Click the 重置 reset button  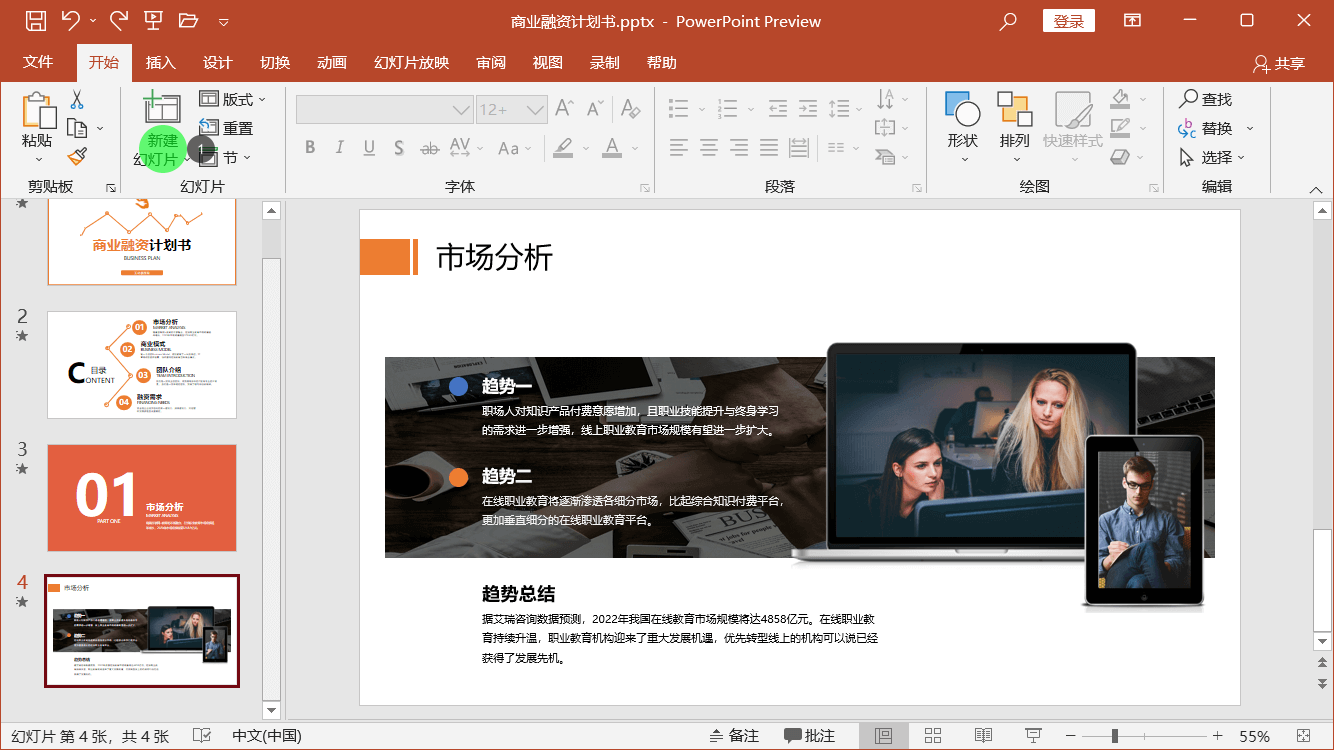pyautogui.click(x=227, y=128)
